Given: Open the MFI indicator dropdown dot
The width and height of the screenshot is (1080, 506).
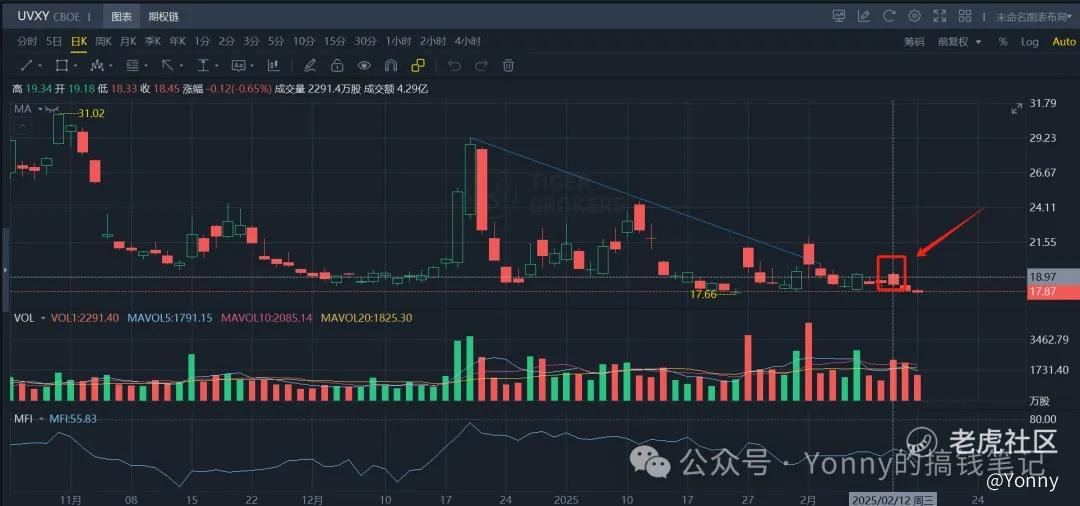Looking at the screenshot, I should (41, 419).
